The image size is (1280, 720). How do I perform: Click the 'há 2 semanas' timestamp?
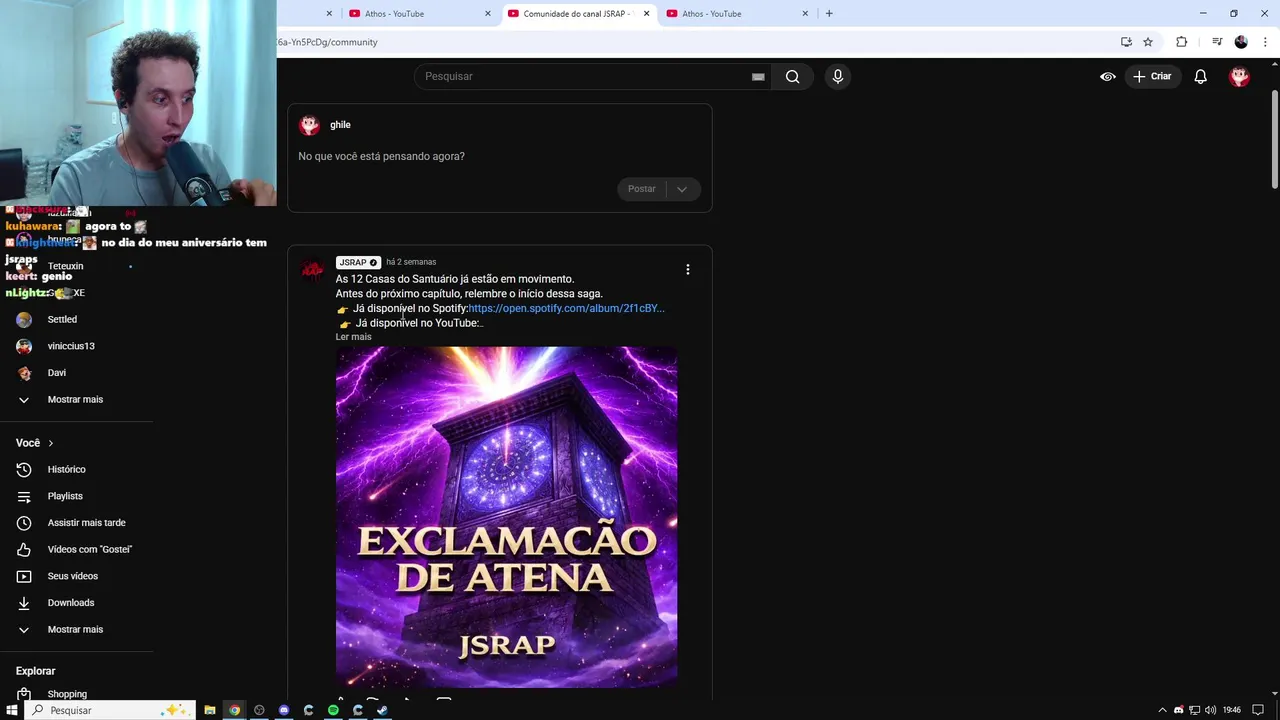coord(411,262)
